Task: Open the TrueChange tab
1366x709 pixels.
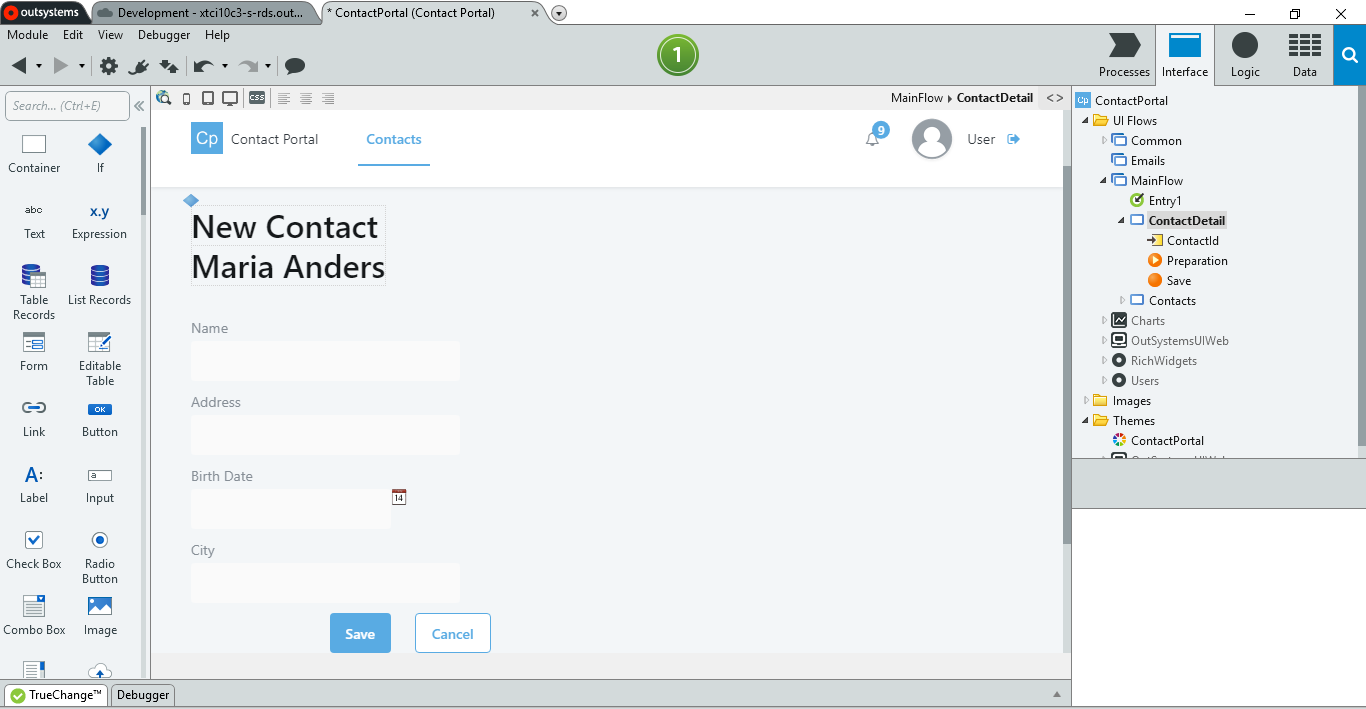Action: [x=56, y=695]
